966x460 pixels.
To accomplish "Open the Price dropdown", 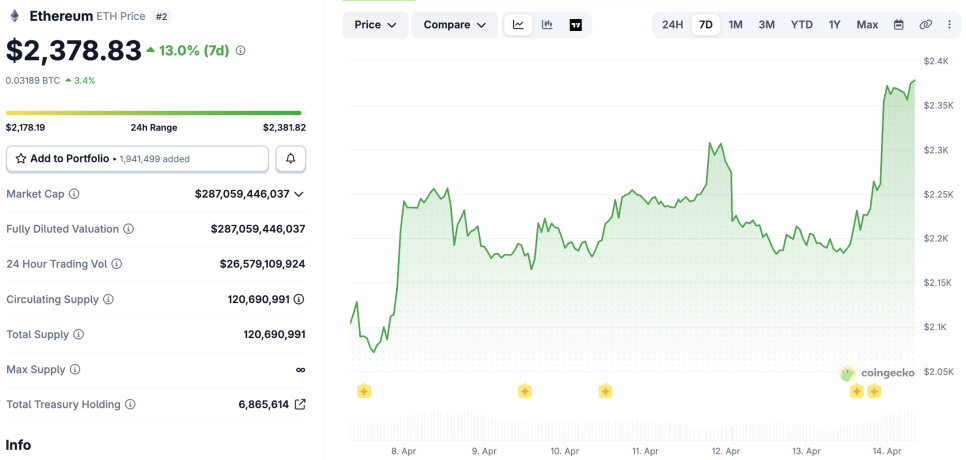I will pos(375,25).
